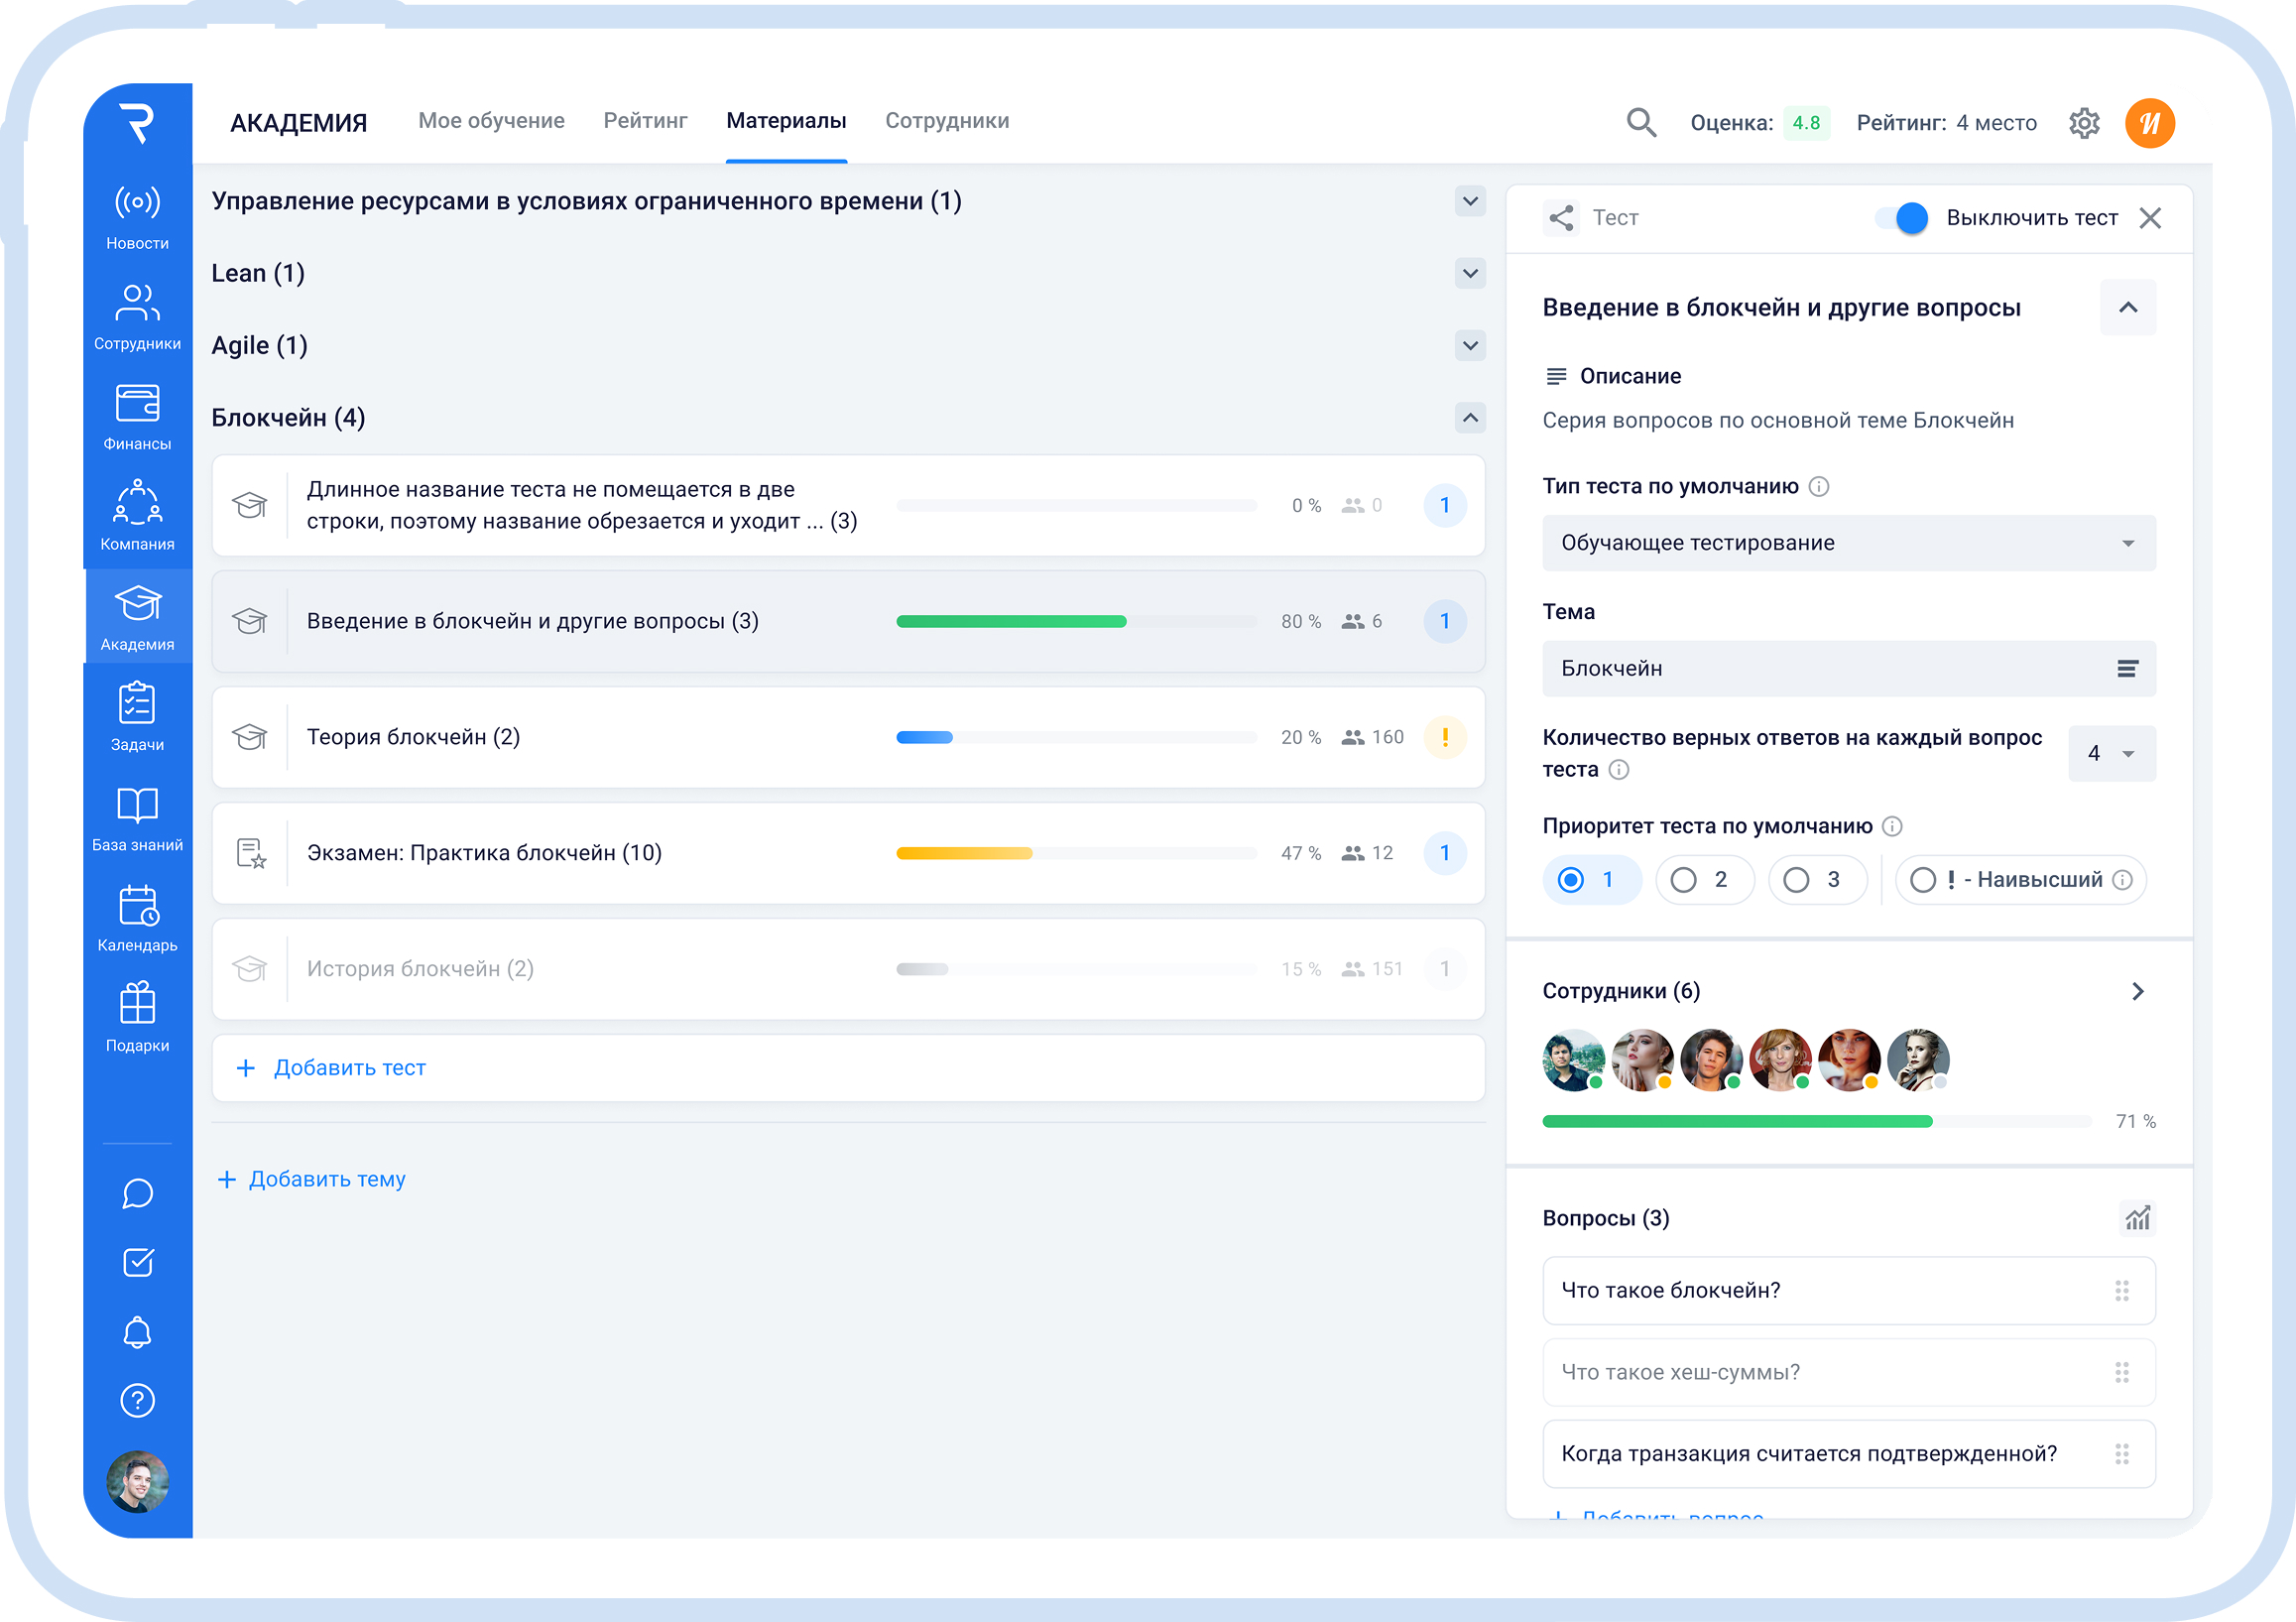This screenshot has width=2296, height=1622.
Task: Open chat bubble icon in sidebar
Action: tap(137, 1193)
